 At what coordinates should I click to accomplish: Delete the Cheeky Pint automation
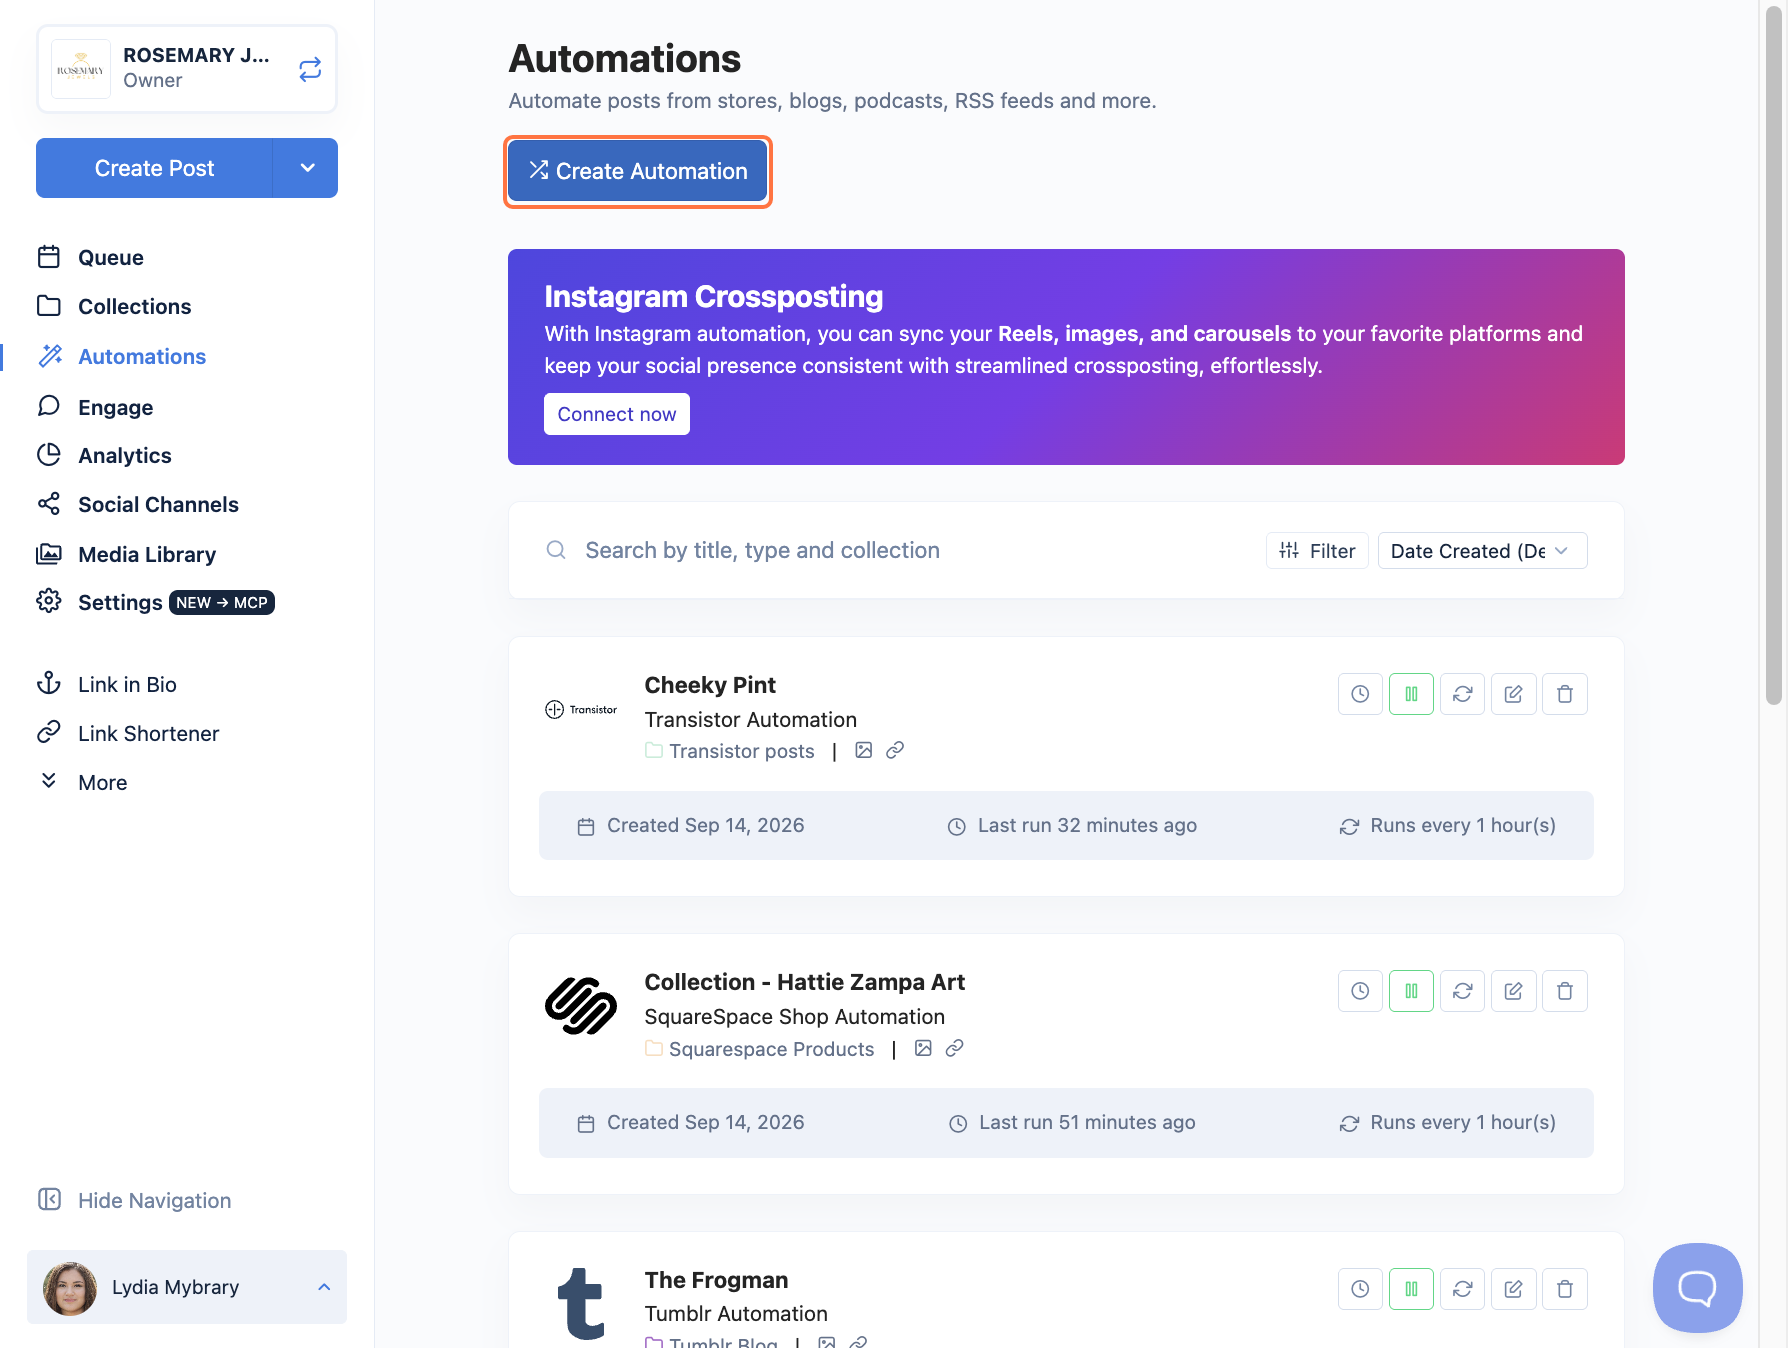point(1565,694)
